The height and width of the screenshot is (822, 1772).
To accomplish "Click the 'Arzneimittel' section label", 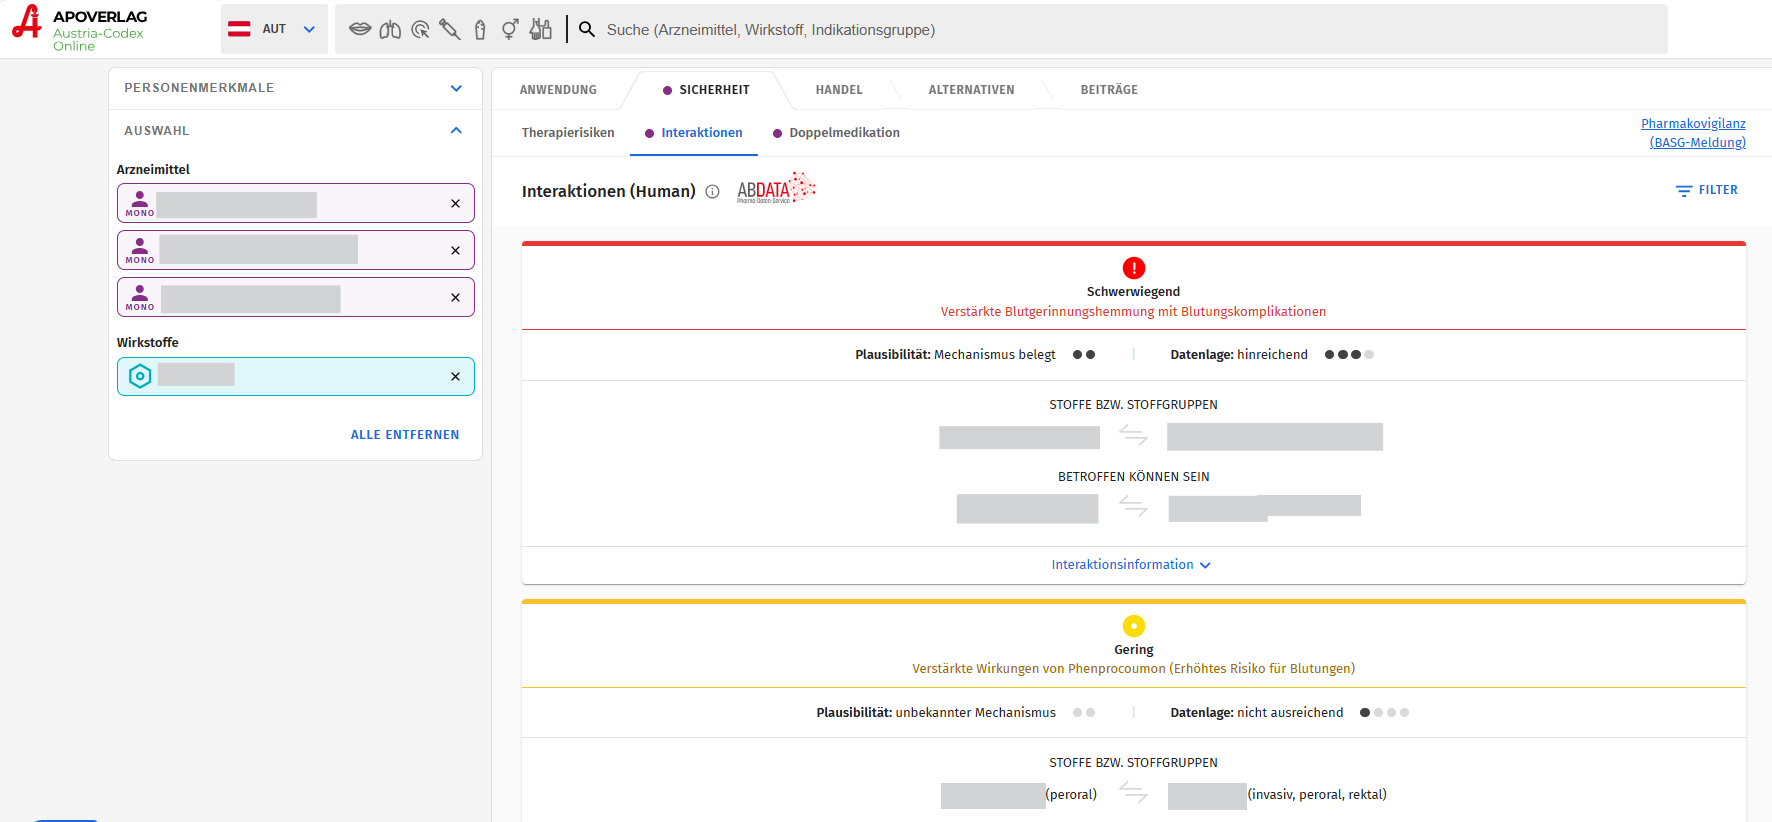I will pos(153,170).
